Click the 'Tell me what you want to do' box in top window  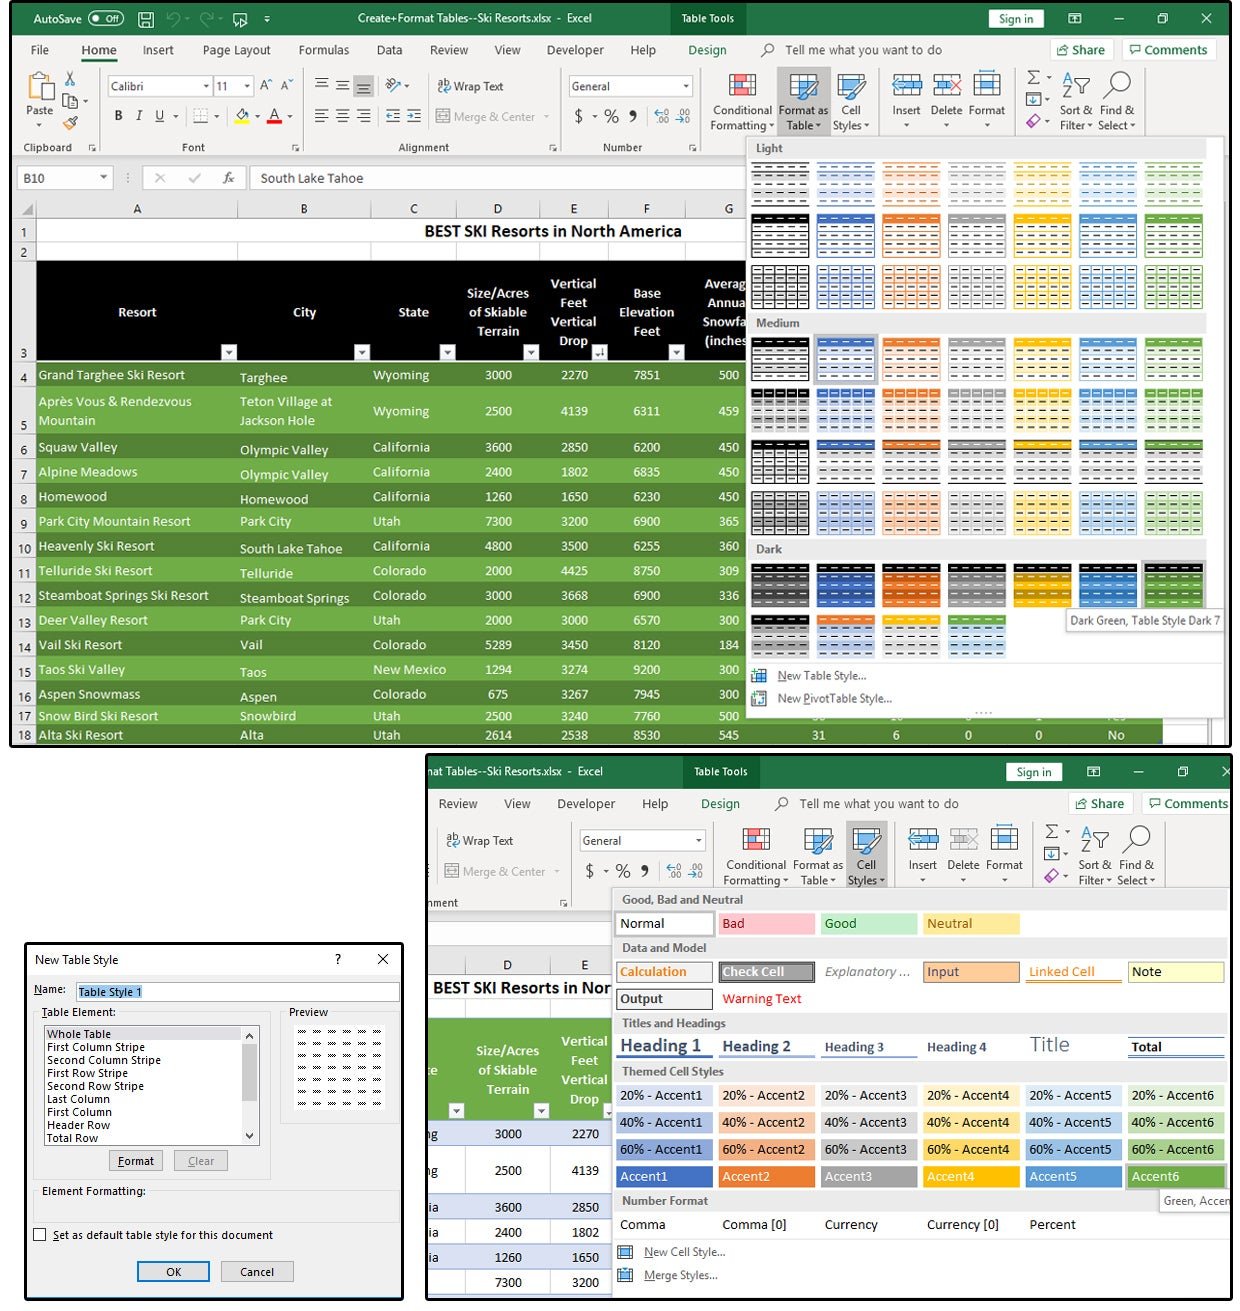point(863,50)
